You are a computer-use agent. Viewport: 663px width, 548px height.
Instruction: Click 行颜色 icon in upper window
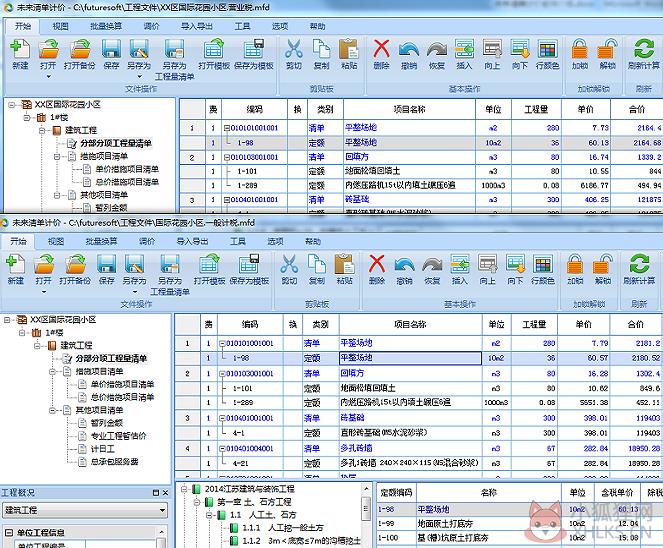[x=547, y=49]
